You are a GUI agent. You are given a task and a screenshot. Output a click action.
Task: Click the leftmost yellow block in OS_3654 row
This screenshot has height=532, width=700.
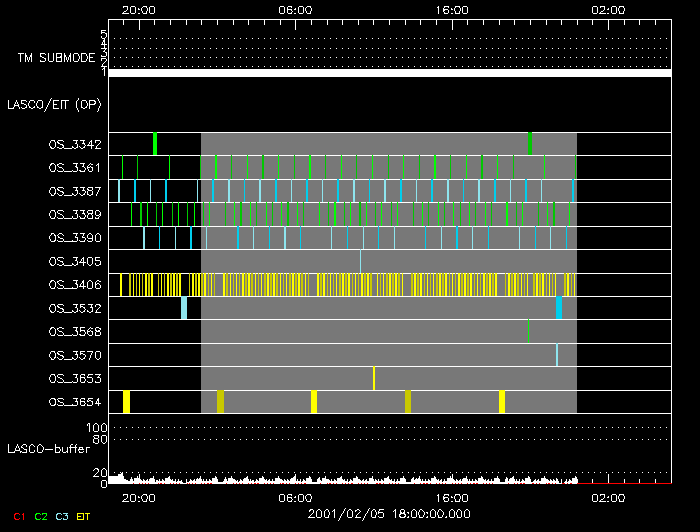pyautogui.click(x=126, y=402)
